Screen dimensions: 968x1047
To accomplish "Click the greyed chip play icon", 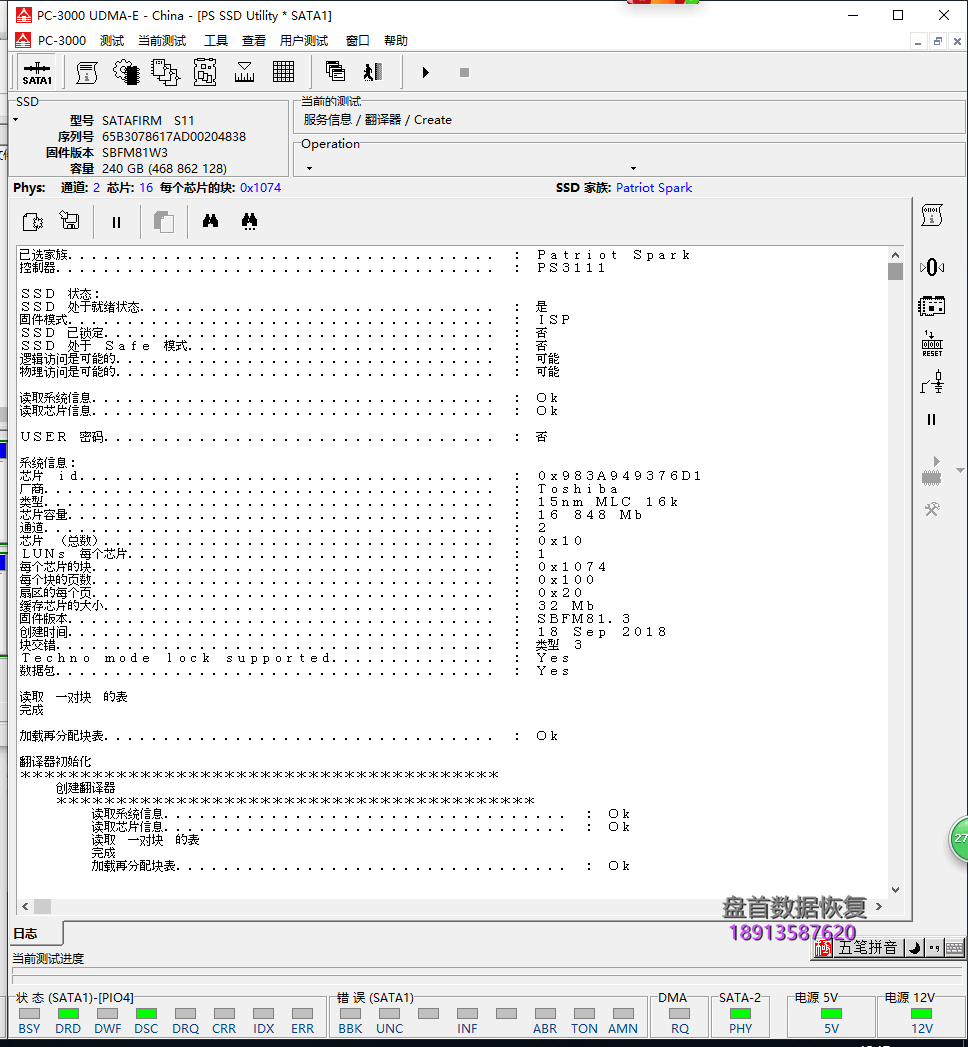I will (x=932, y=471).
